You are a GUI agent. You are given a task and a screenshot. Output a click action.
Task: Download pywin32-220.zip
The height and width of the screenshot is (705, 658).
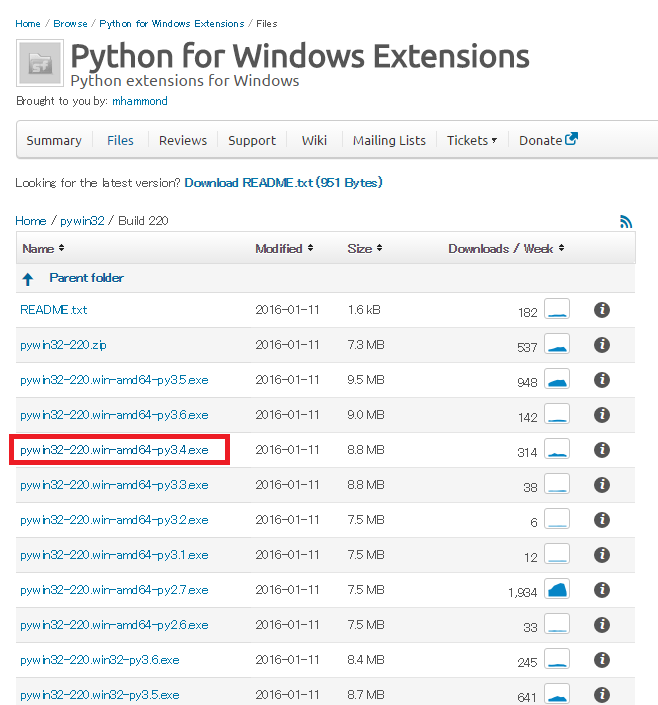63,345
